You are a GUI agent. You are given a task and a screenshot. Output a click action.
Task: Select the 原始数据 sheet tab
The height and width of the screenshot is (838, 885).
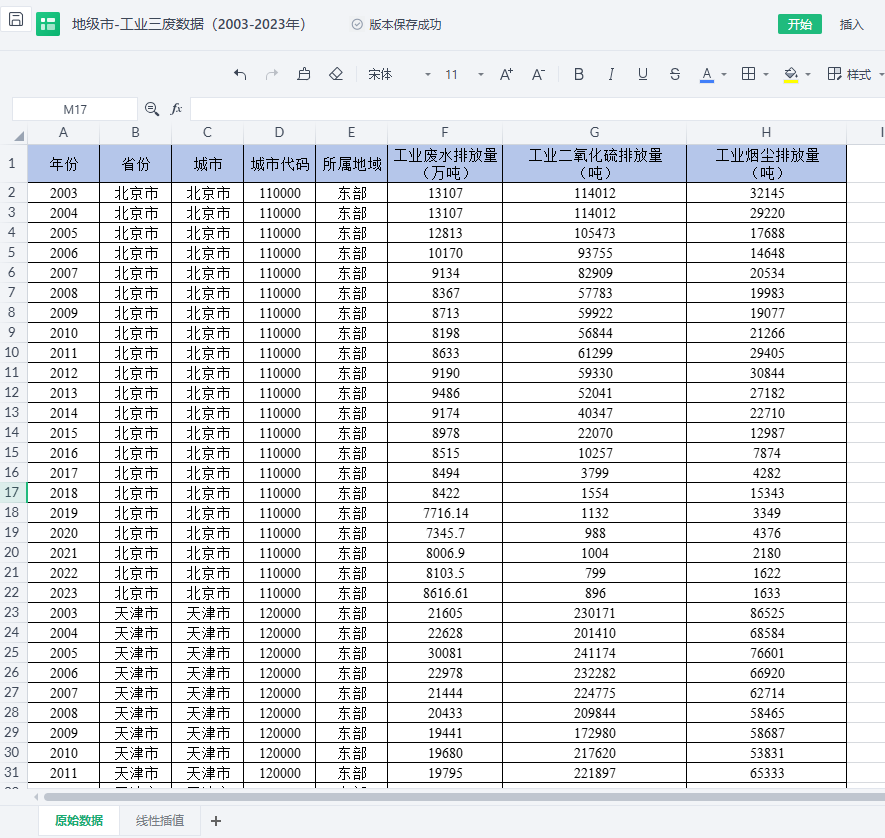pos(79,821)
